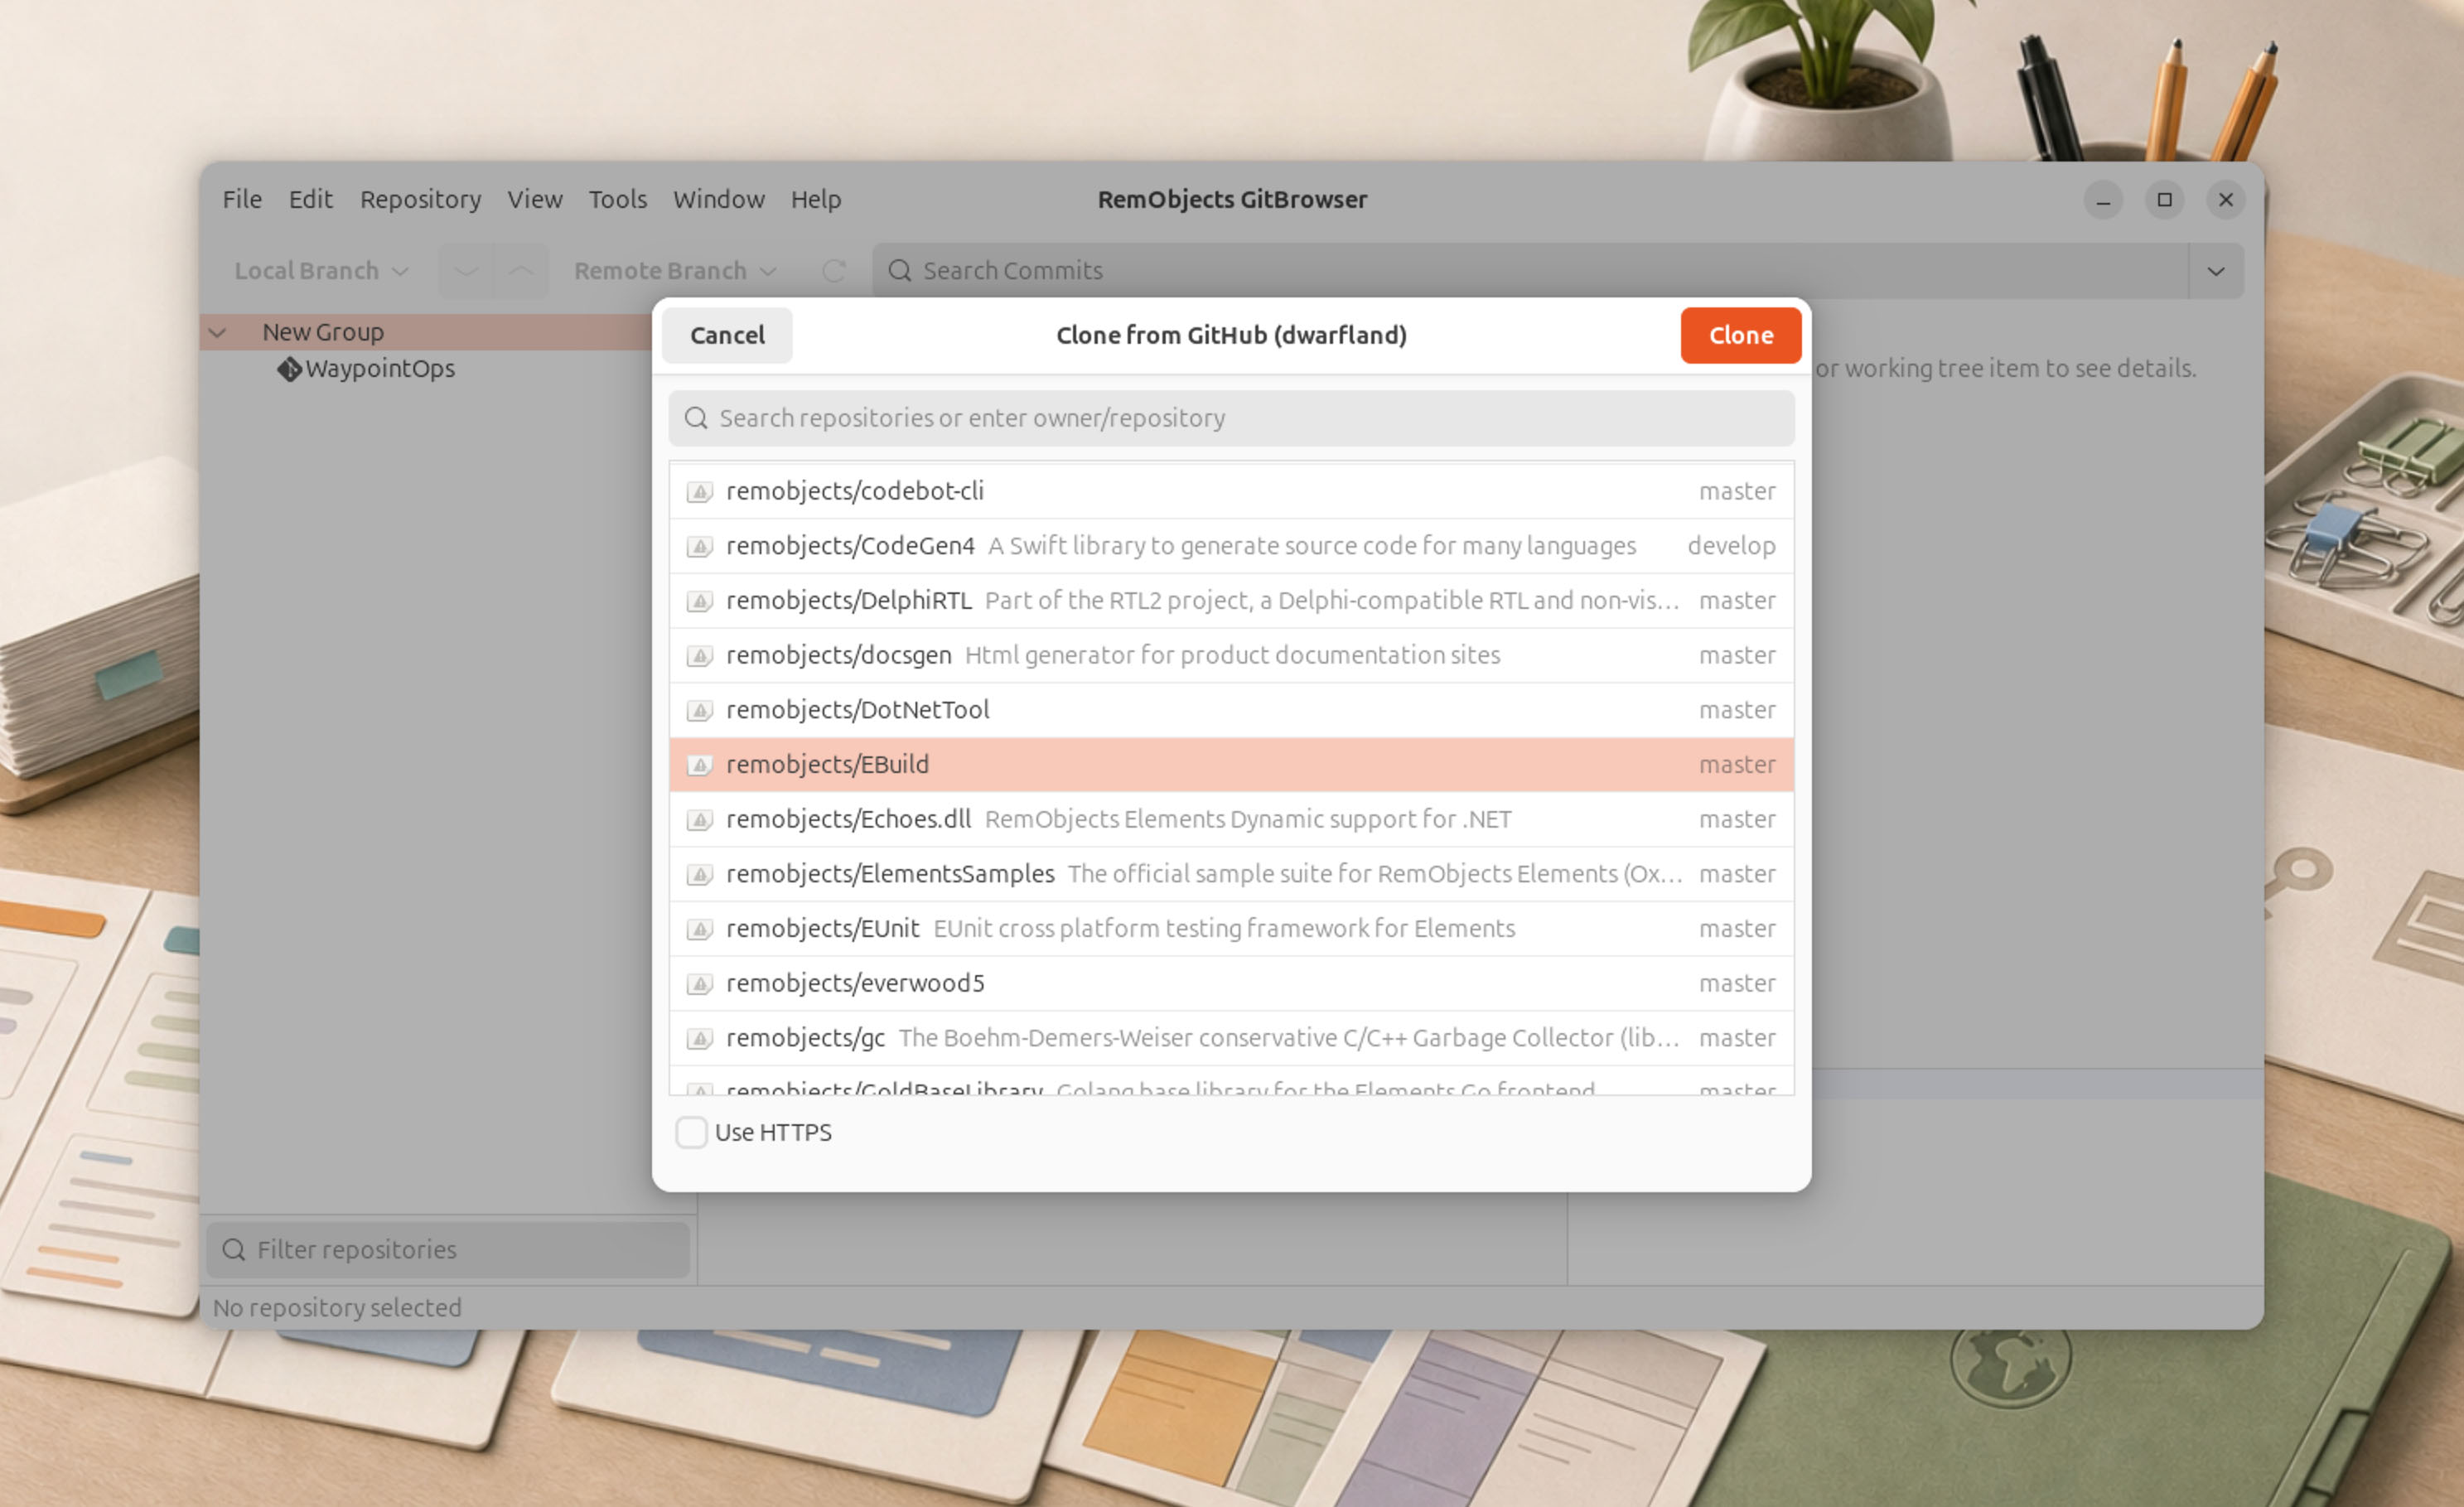
Task: Click the repository icon beside remobjects/DelphiRTL
Action: pos(699,601)
